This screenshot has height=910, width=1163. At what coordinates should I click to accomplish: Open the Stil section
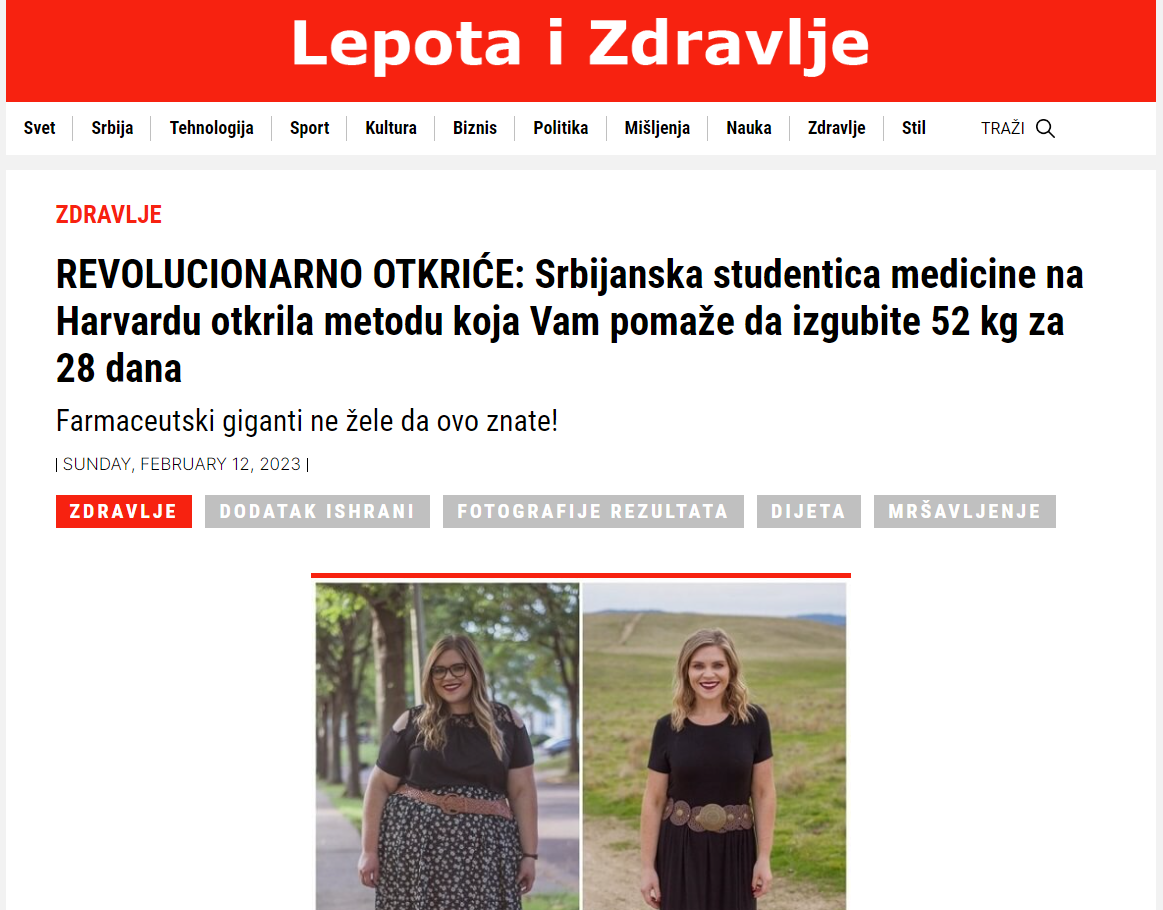click(x=914, y=128)
